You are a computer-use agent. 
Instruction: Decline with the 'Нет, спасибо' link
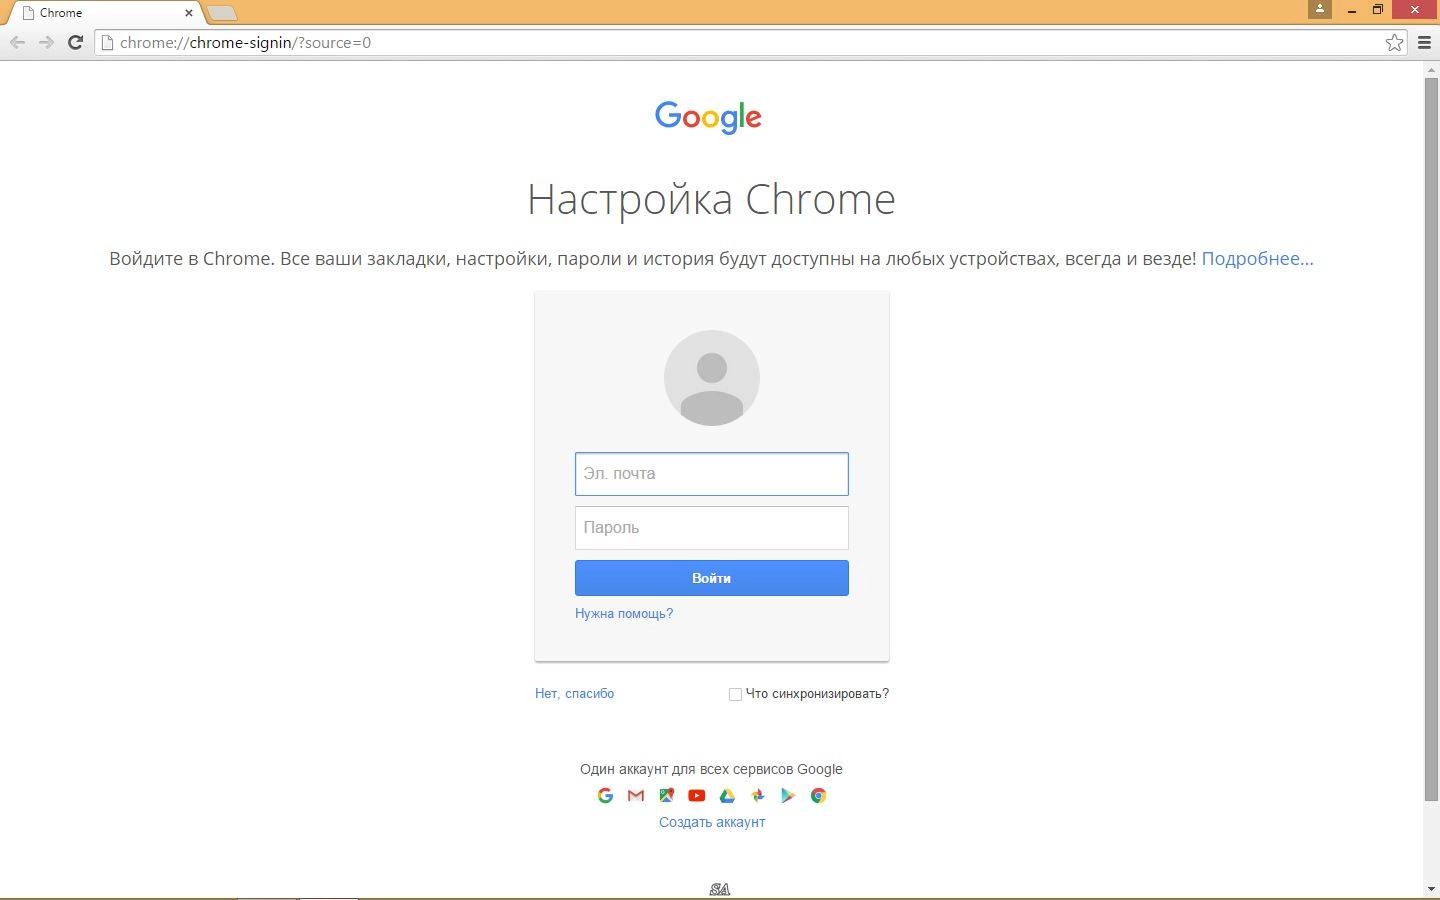pyautogui.click(x=574, y=693)
